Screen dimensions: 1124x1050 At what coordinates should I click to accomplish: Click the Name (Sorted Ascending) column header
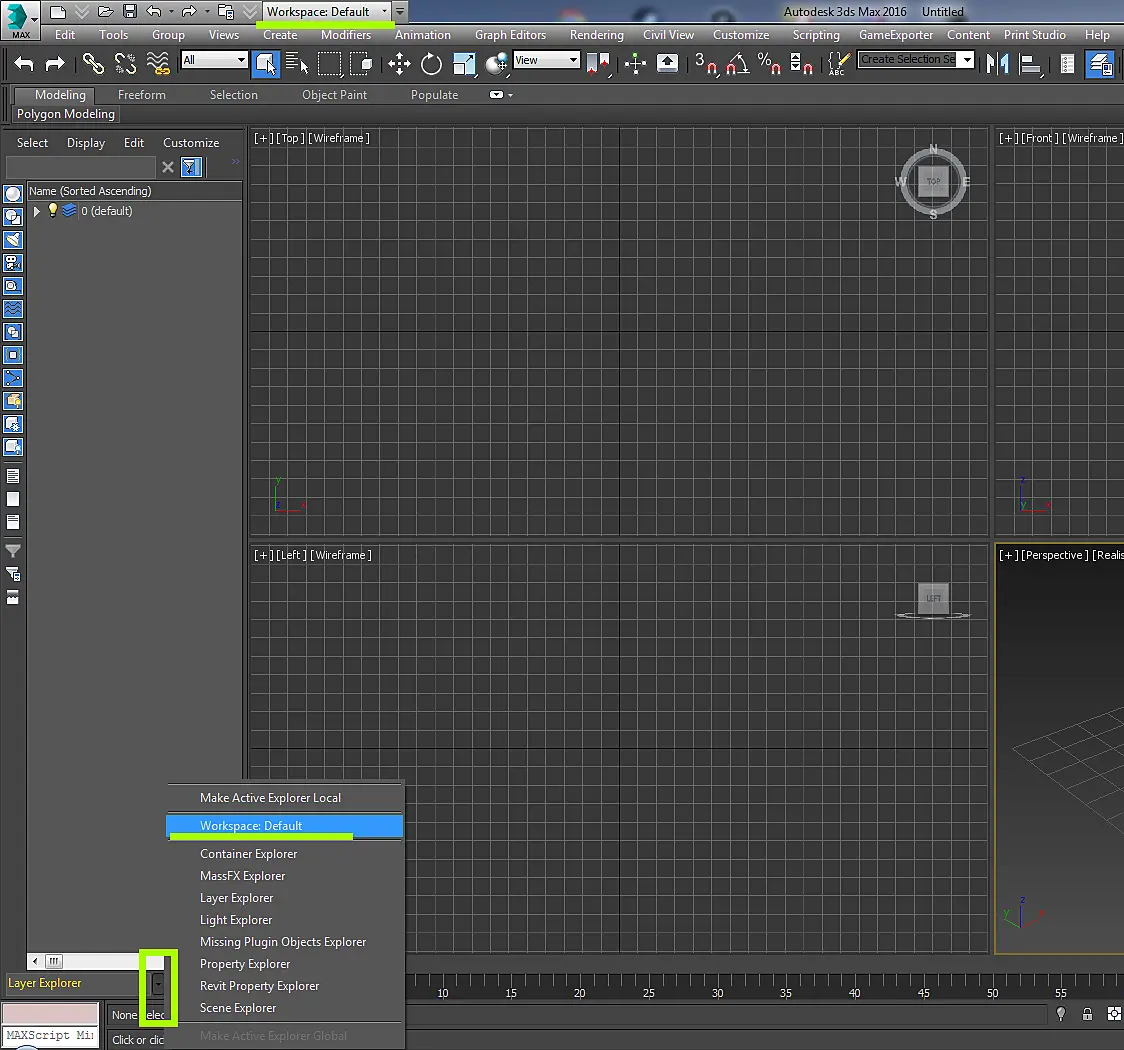coord(134,191)
